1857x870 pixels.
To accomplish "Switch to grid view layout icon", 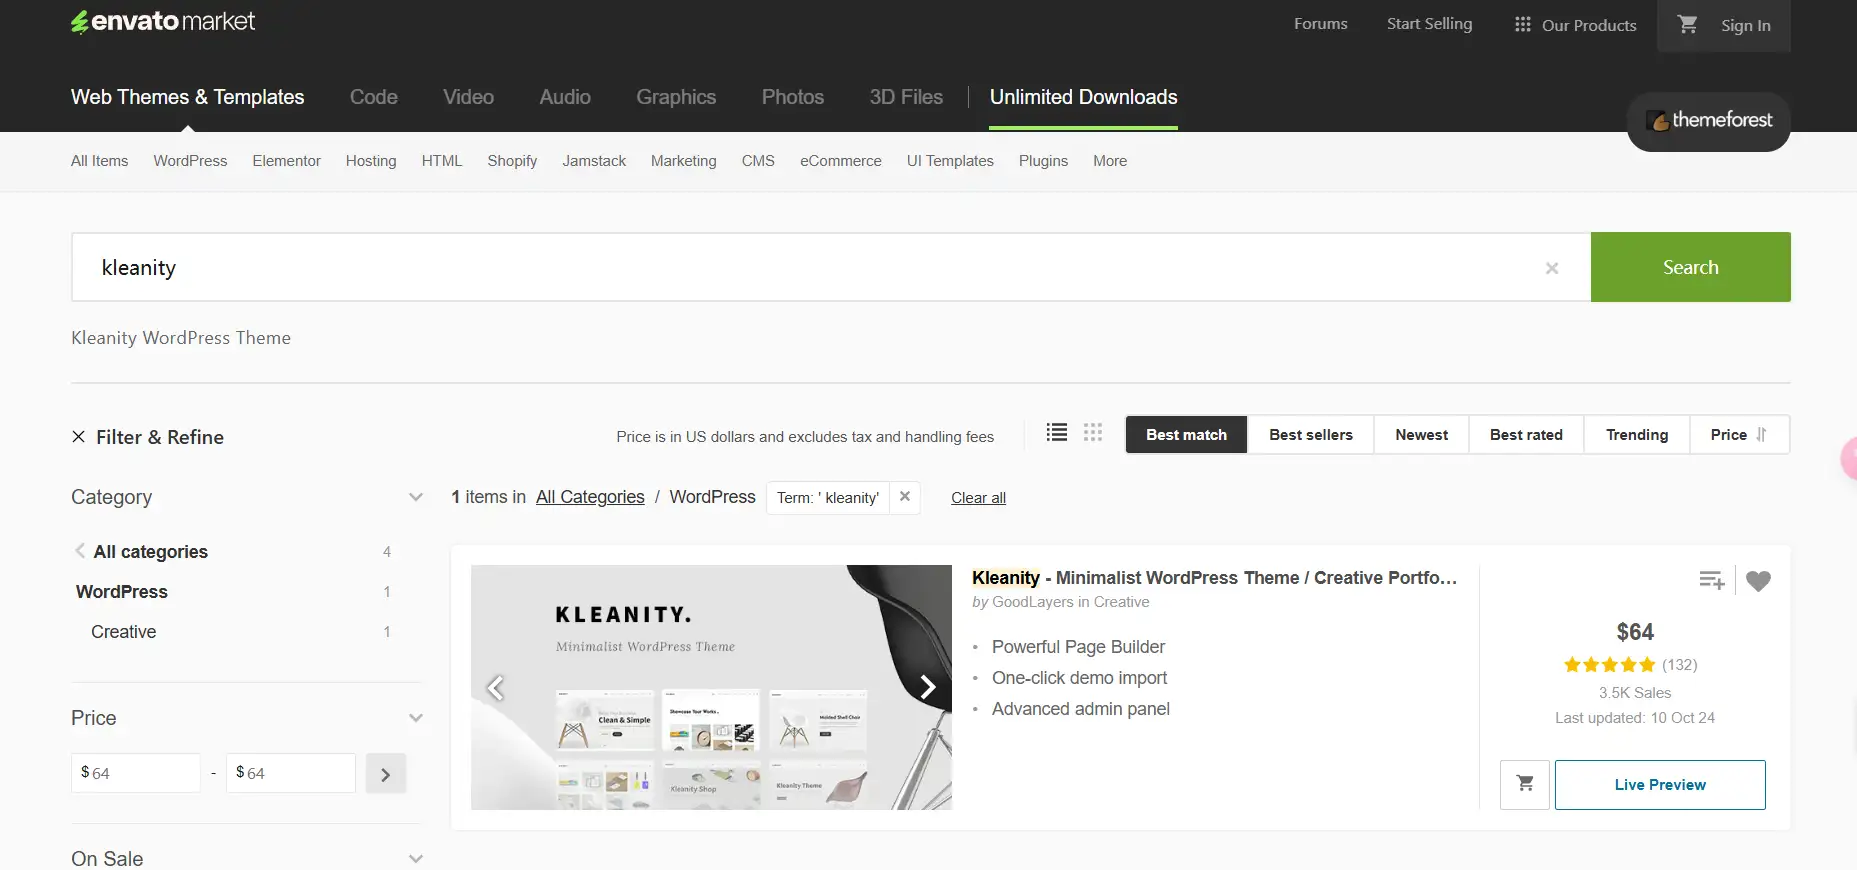I will 1092,433.
